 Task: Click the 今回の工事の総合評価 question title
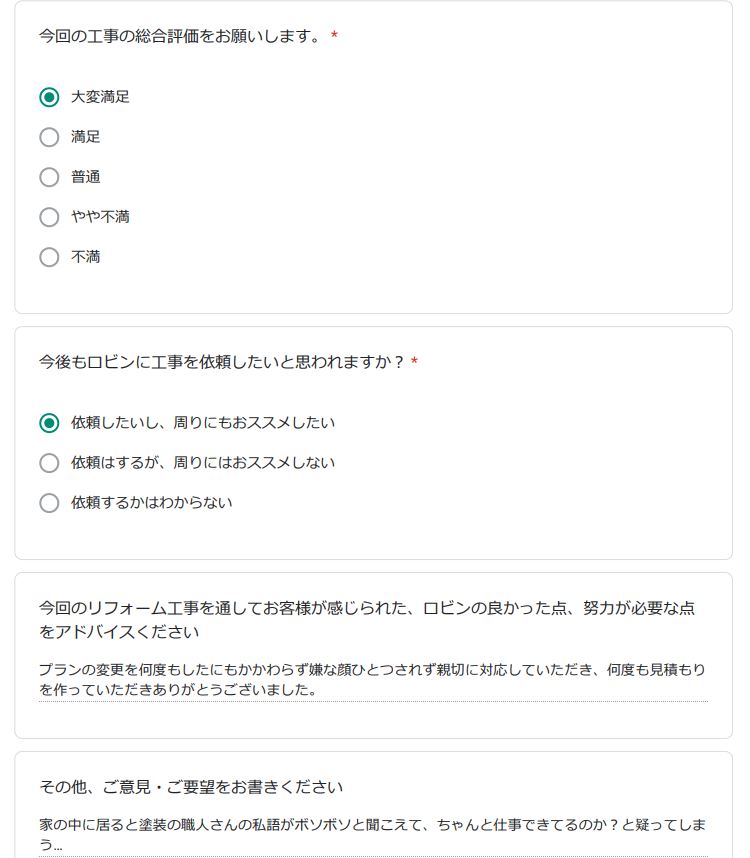180,37
